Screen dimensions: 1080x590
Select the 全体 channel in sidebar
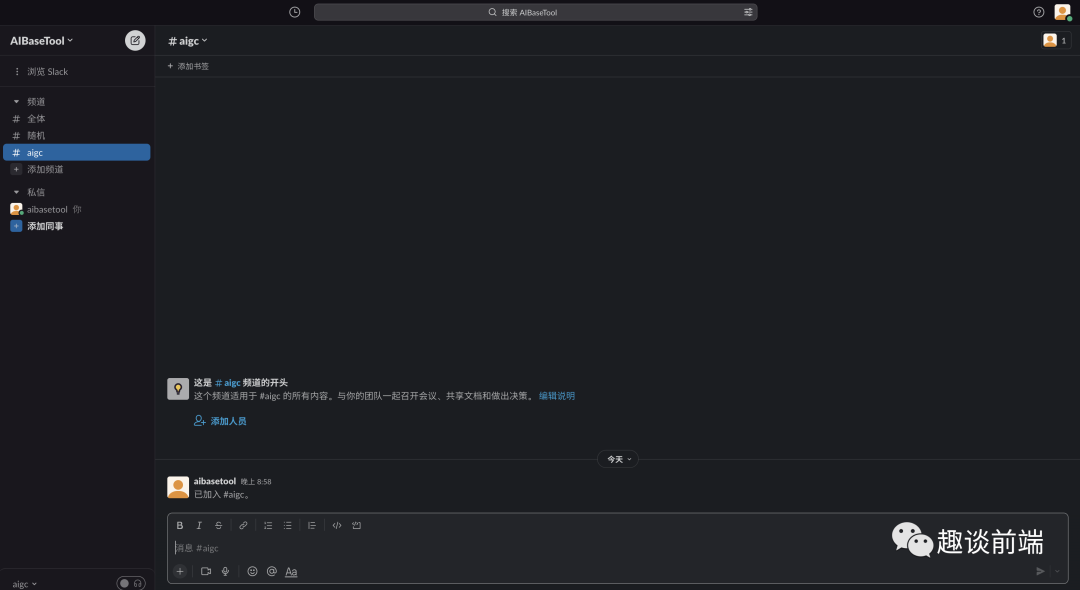[37, 118]
